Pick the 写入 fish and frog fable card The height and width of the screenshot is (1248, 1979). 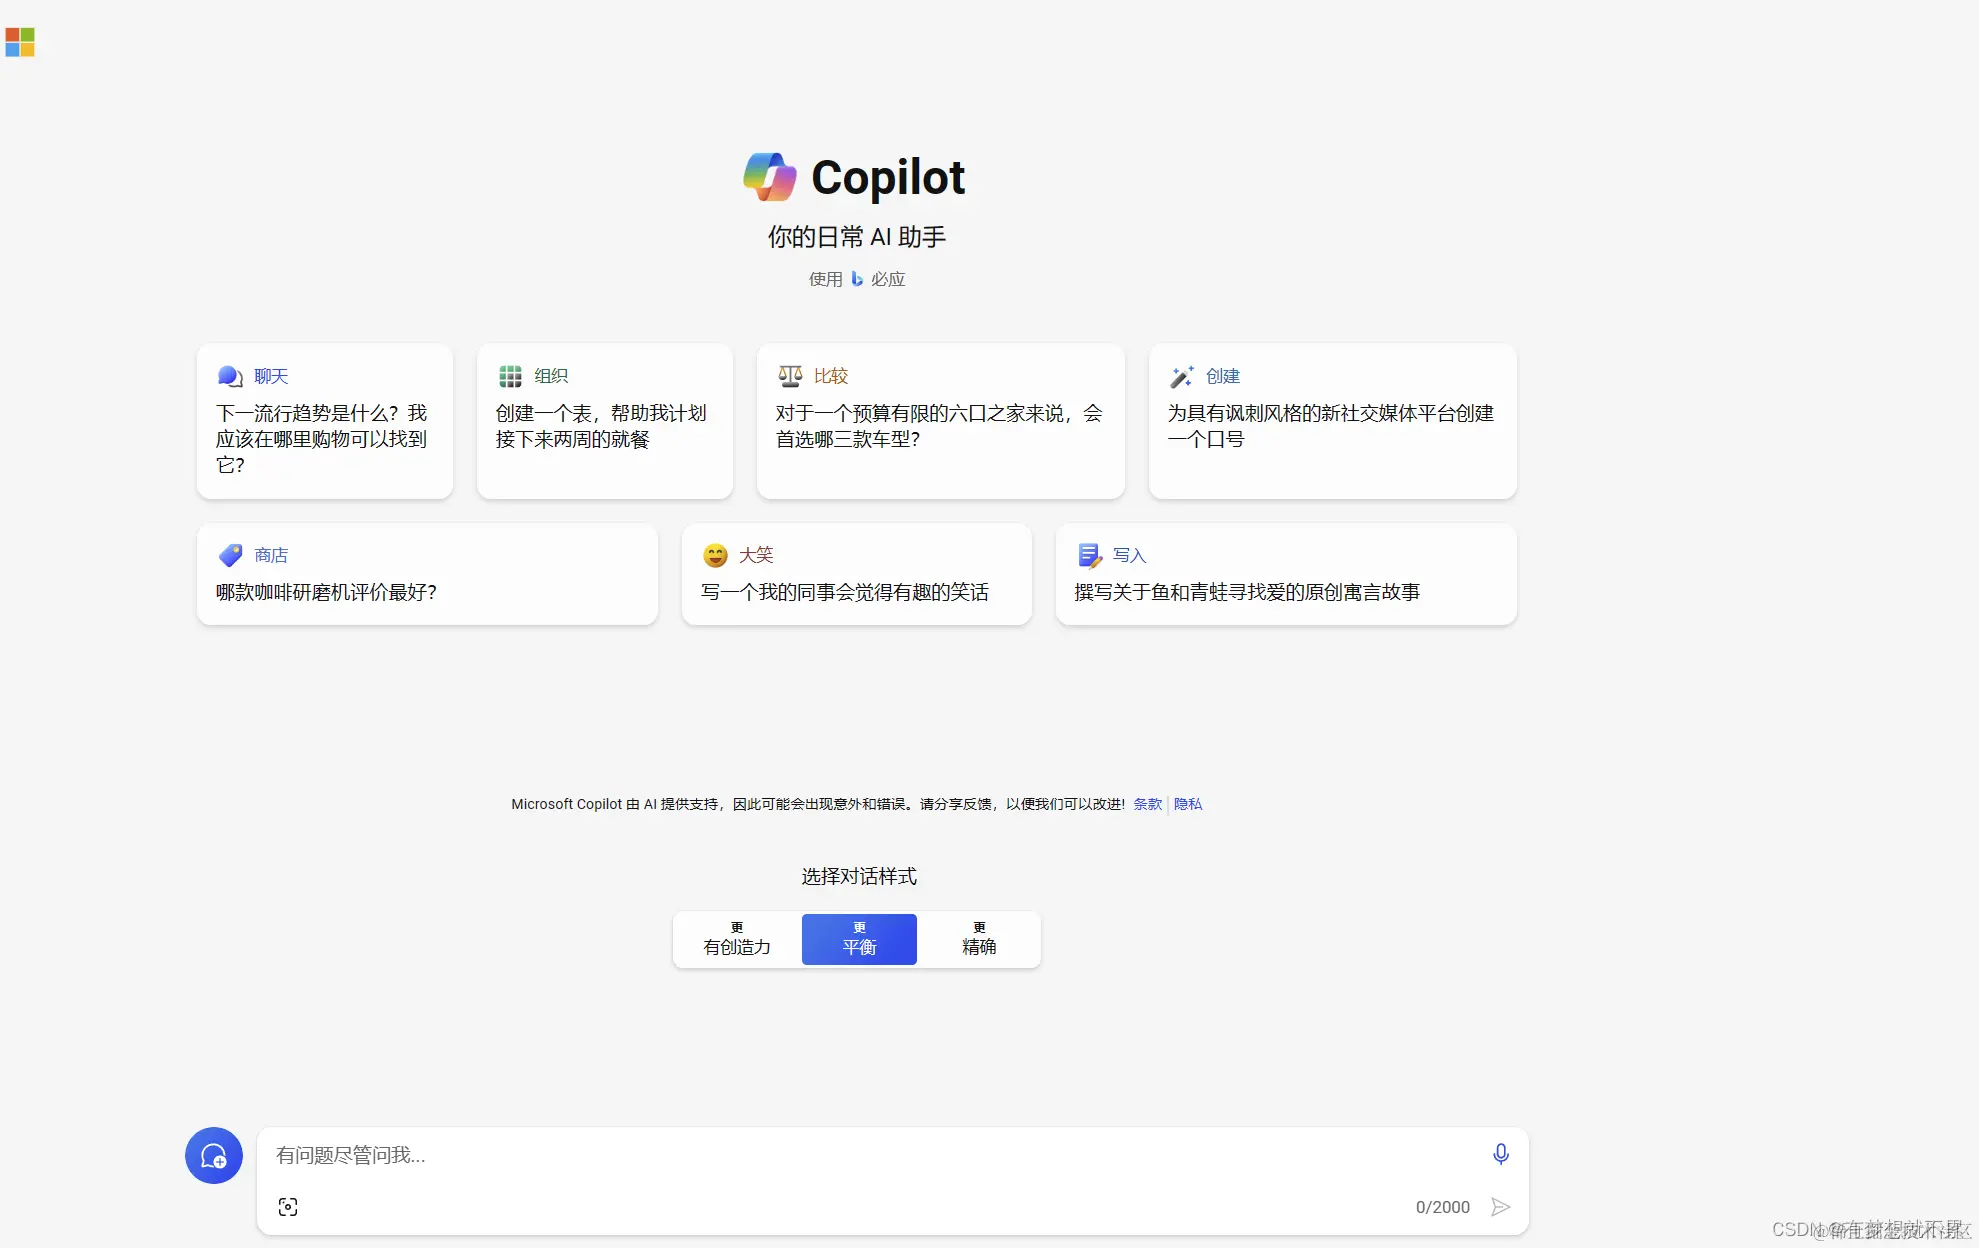1285,575
